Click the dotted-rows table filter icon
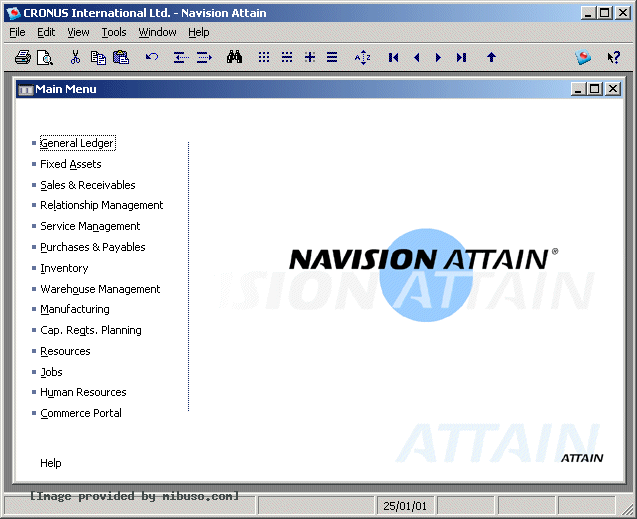Viewport: 637px width, 519px height. (x=287, y=57)
